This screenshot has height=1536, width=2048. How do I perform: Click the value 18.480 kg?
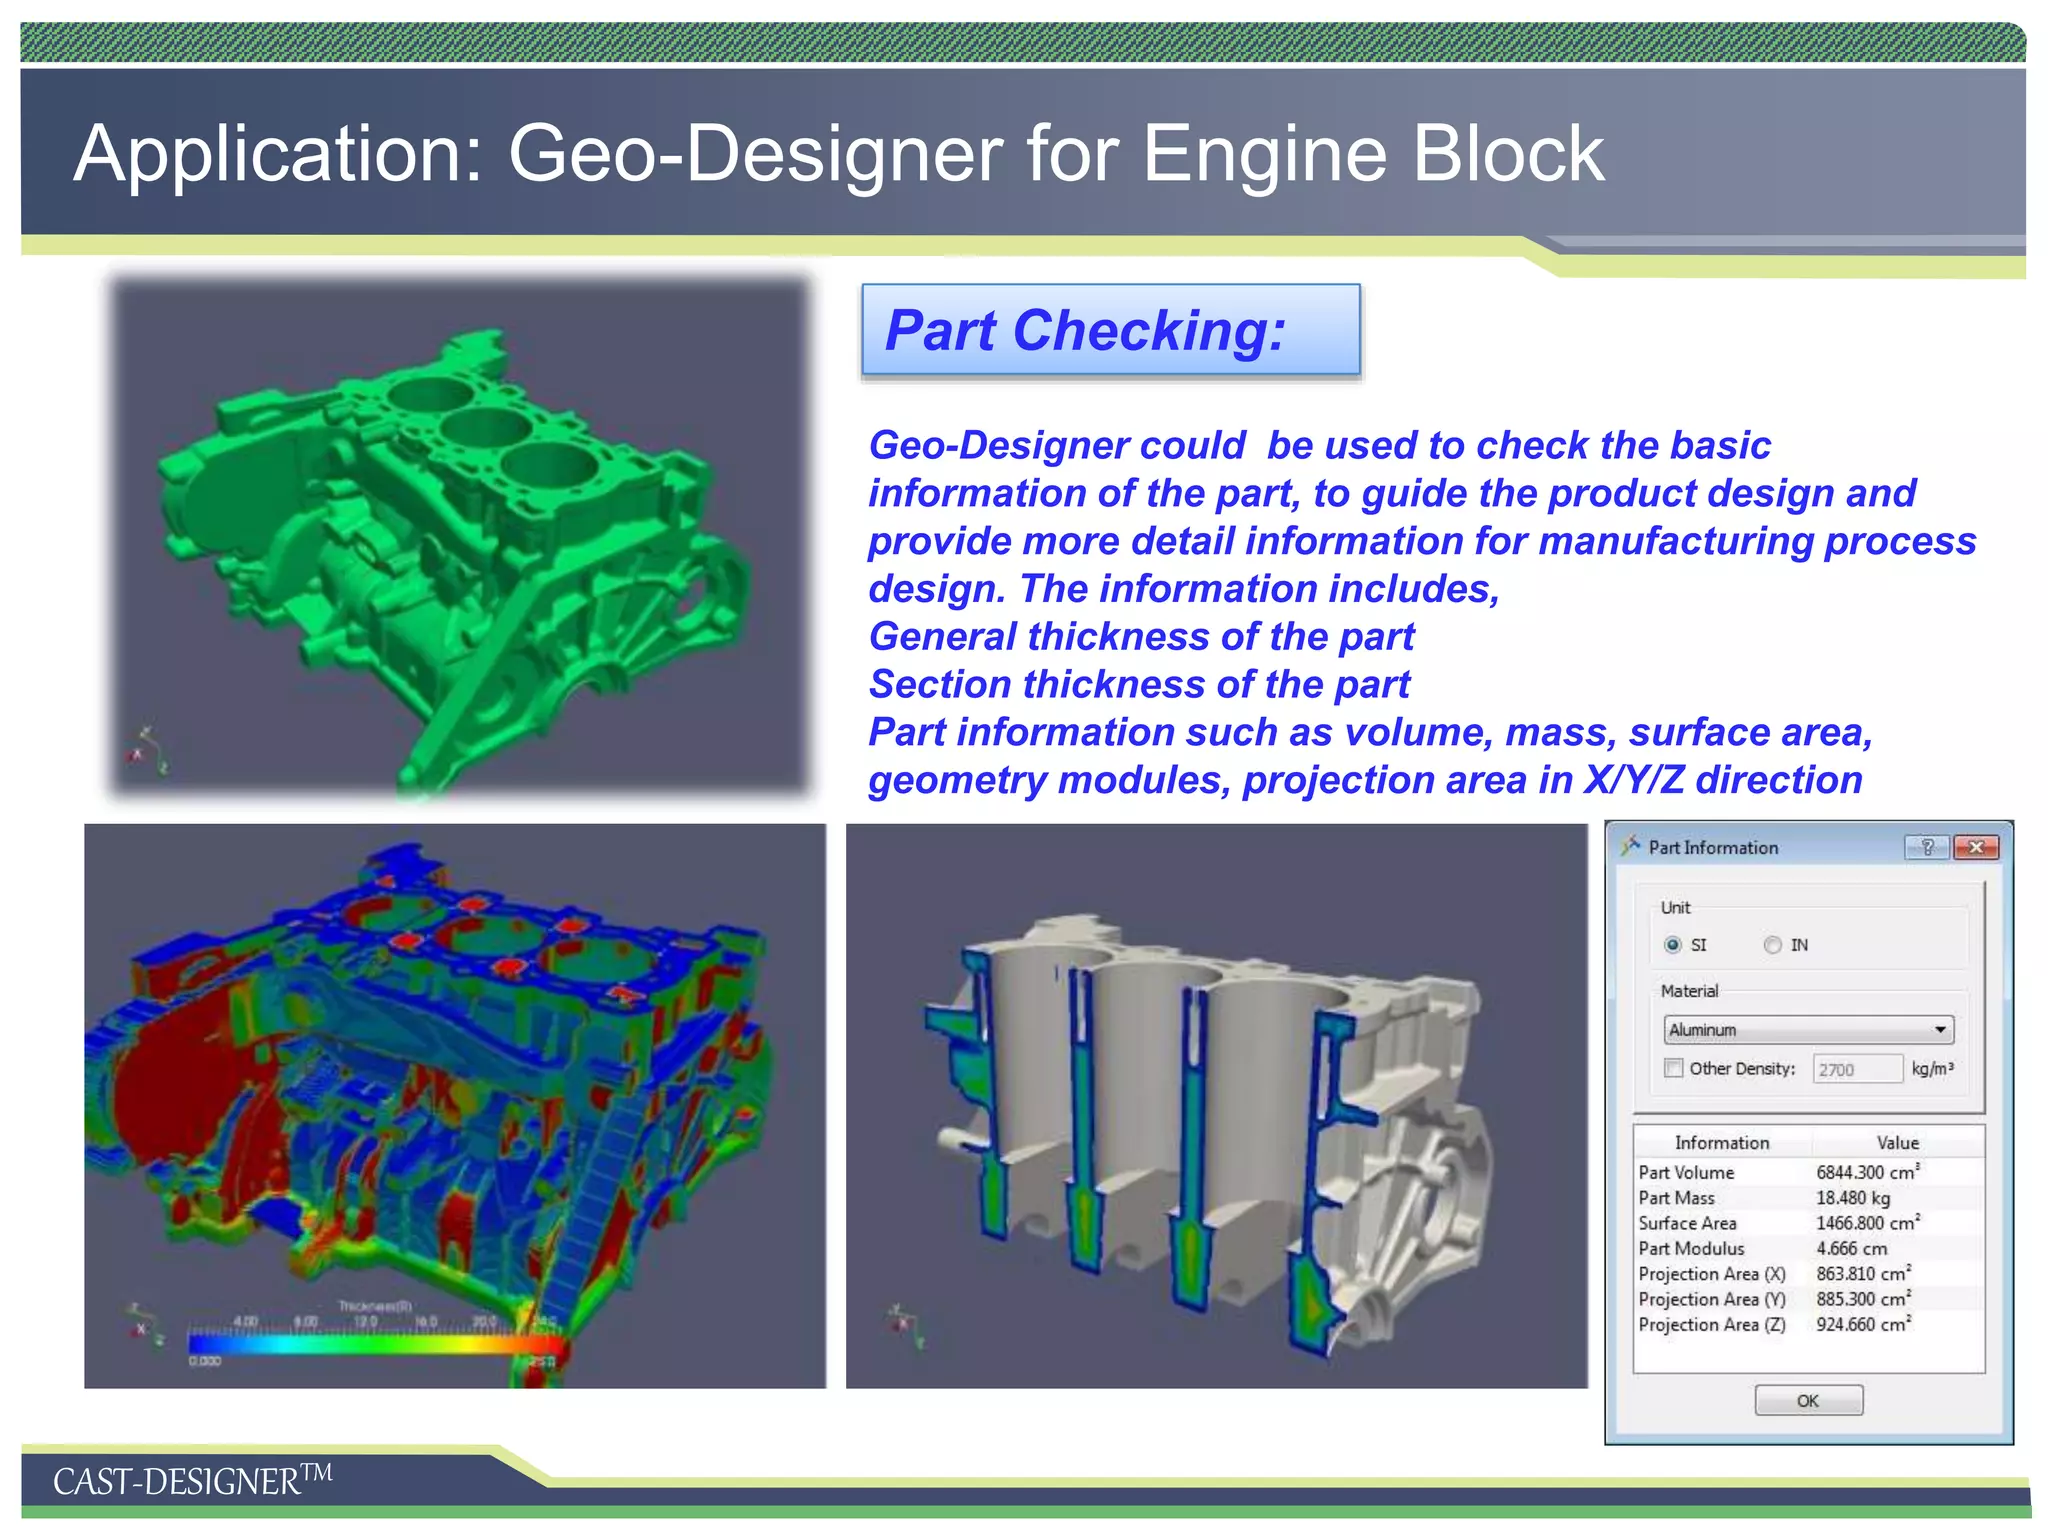coord(1853,1197)
